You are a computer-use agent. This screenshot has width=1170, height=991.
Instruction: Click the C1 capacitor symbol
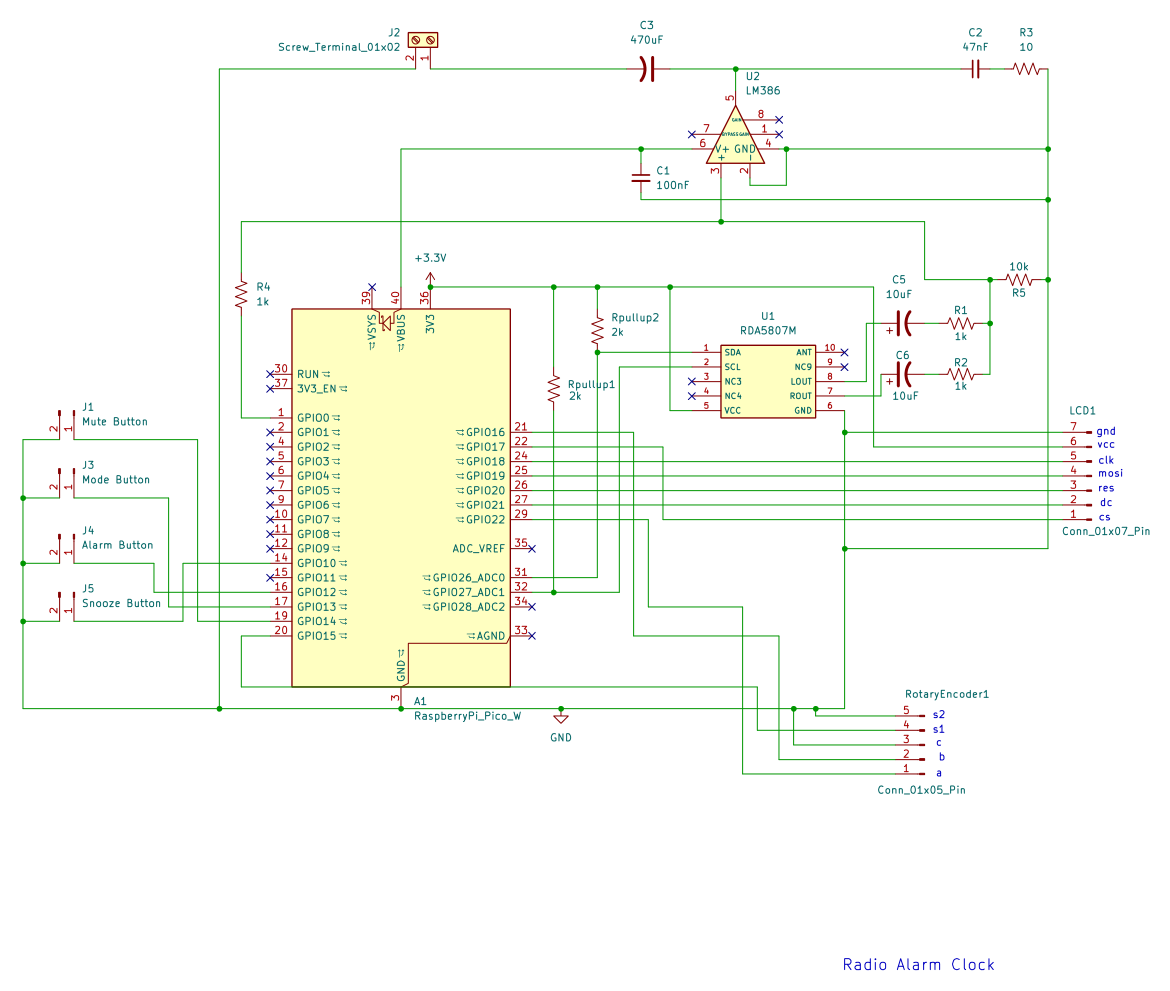click(641, 178)
